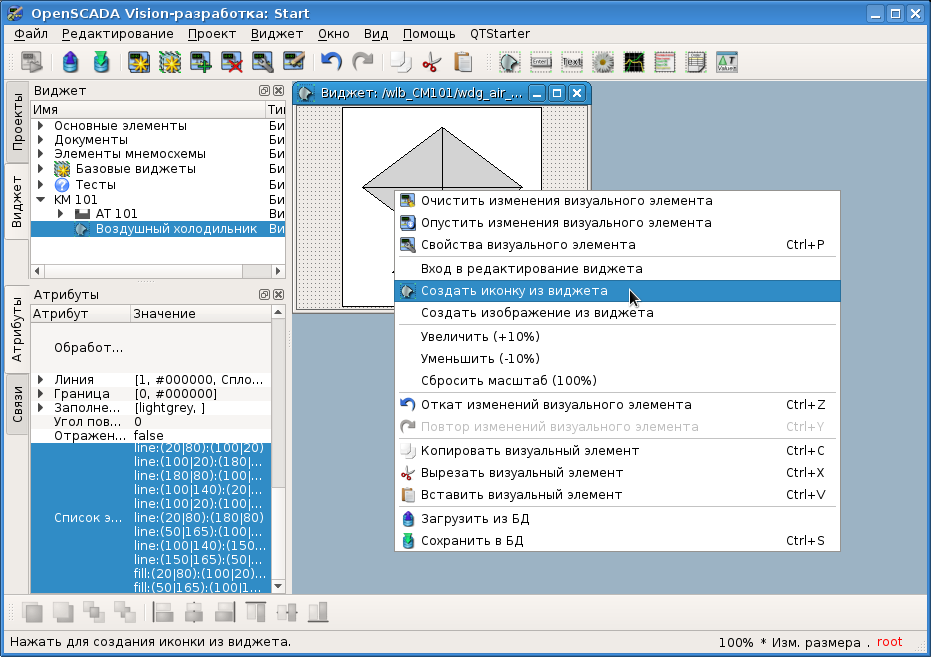Open the Проект menu
This screenshot has width=931, height=657.
click(211, 33)
